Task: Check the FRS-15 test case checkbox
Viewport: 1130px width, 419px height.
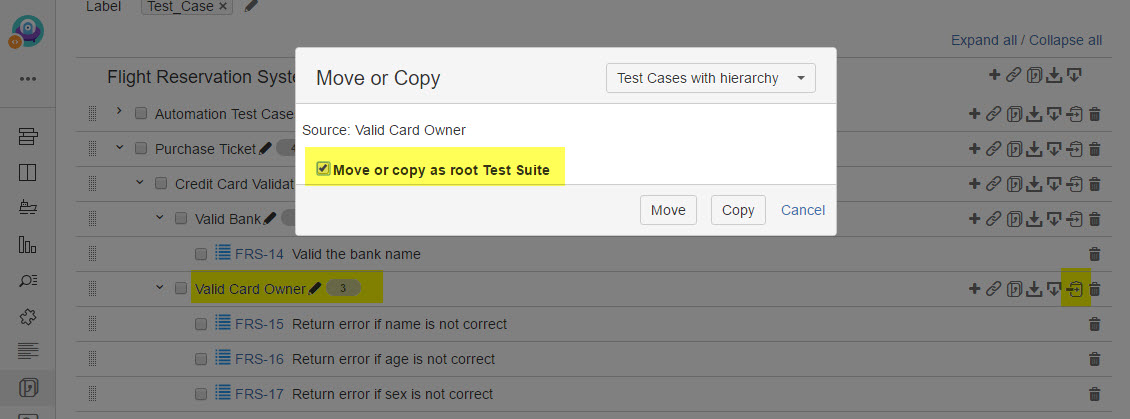Action: (x=201, y=324)
